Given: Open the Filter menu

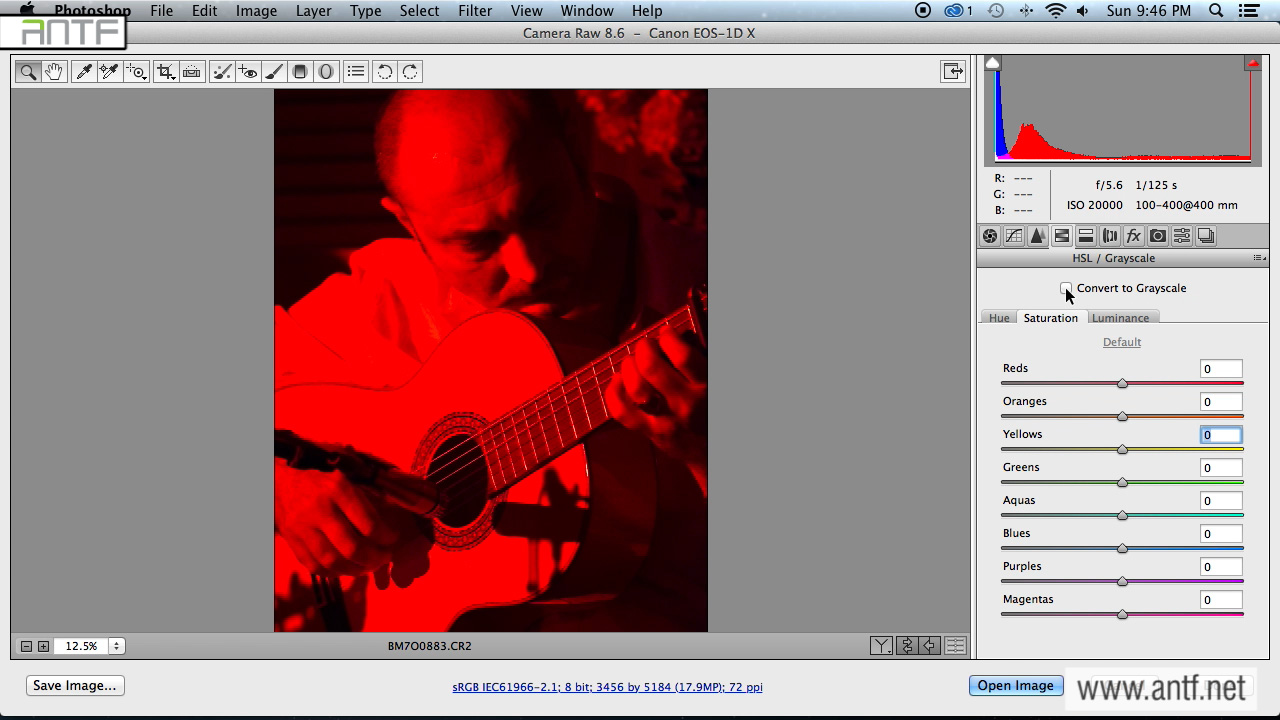Looking at the screenshot, I should pos(474,11).
